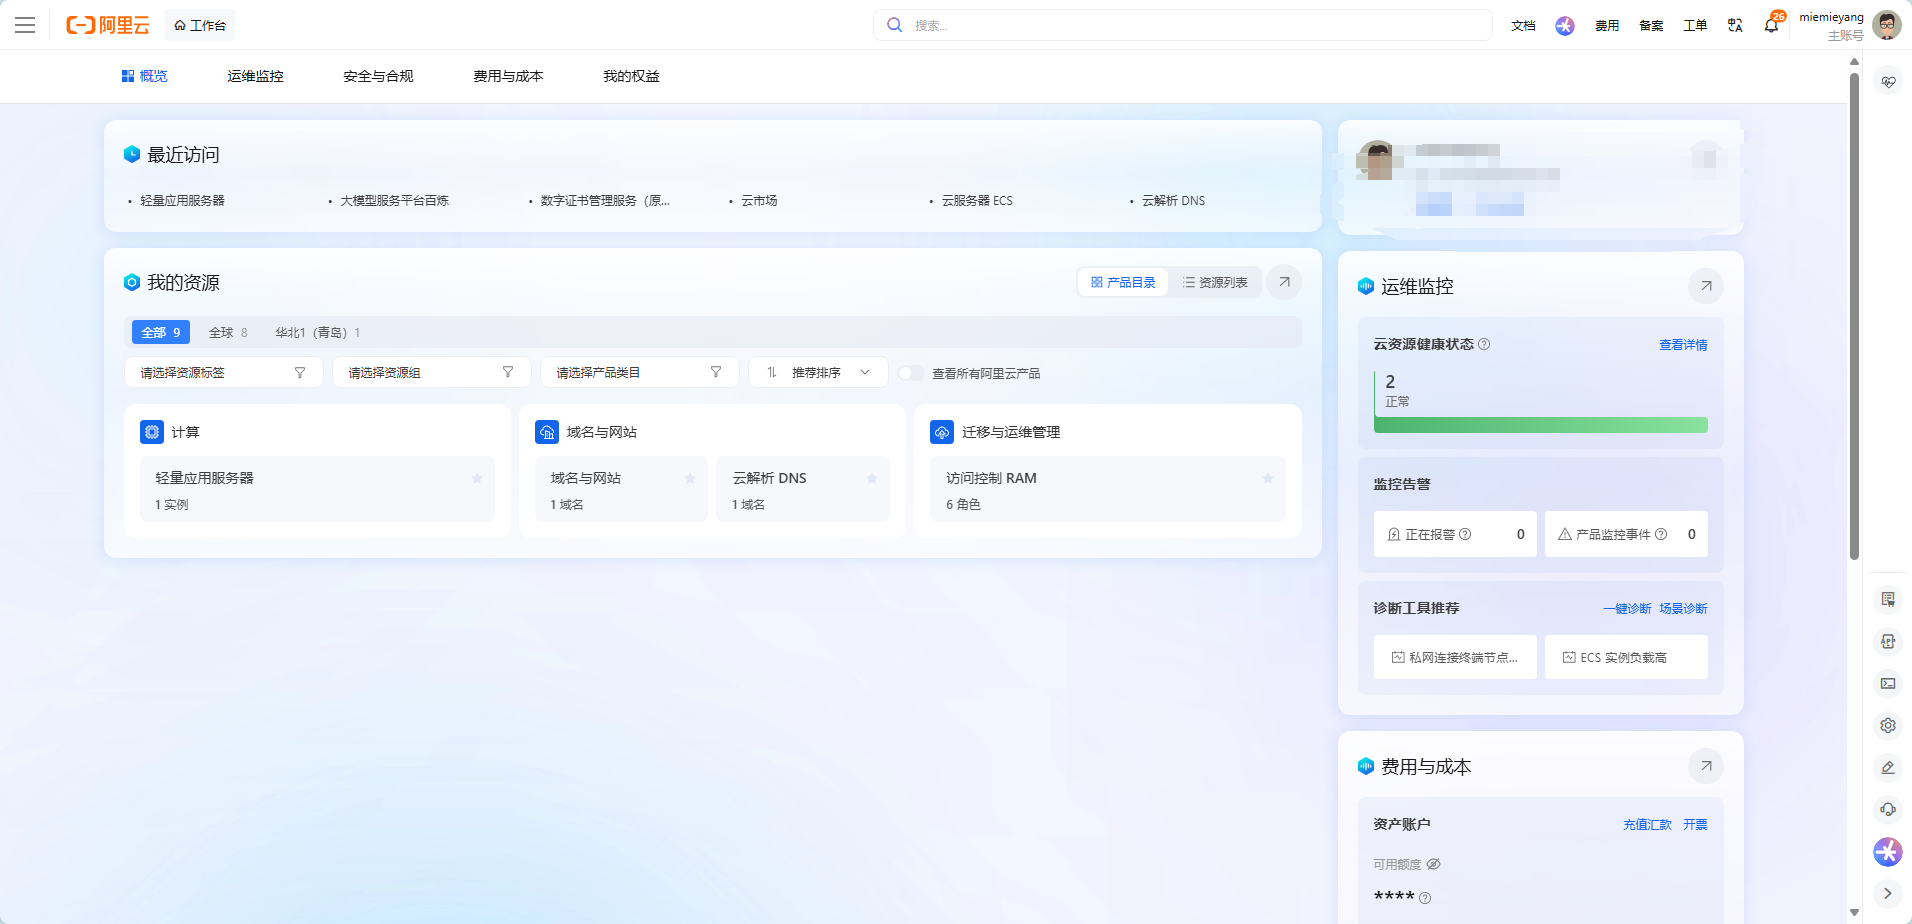The height and width of the screenshot is (924, 1912).
Task: Open the settings gear in right sidebar
Action: click(1888, 725)
